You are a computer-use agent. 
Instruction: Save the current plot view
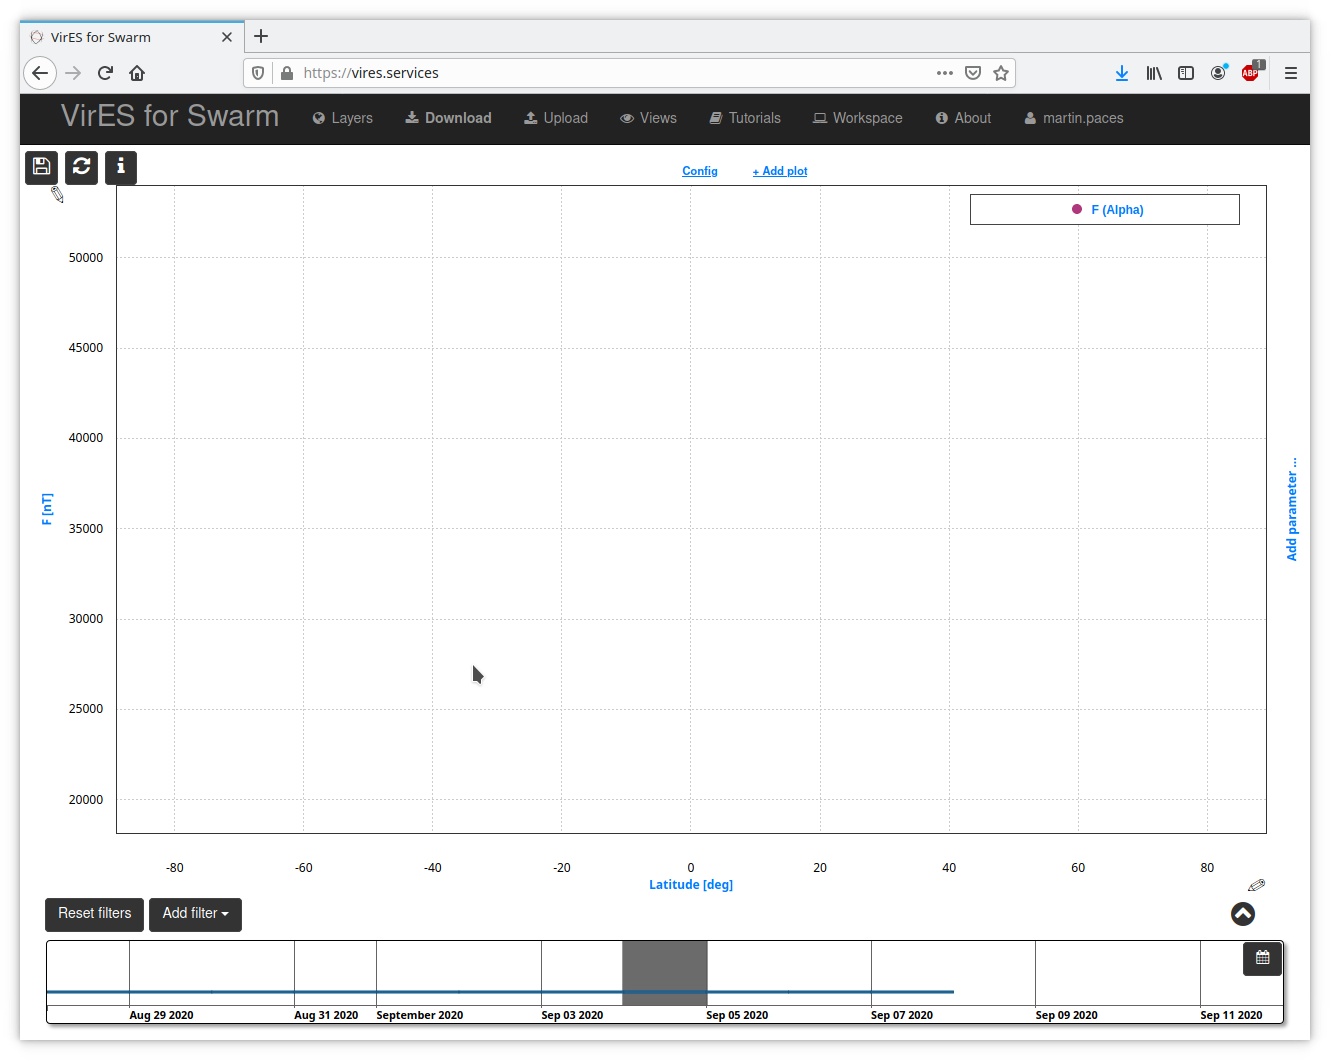(41, 167)
